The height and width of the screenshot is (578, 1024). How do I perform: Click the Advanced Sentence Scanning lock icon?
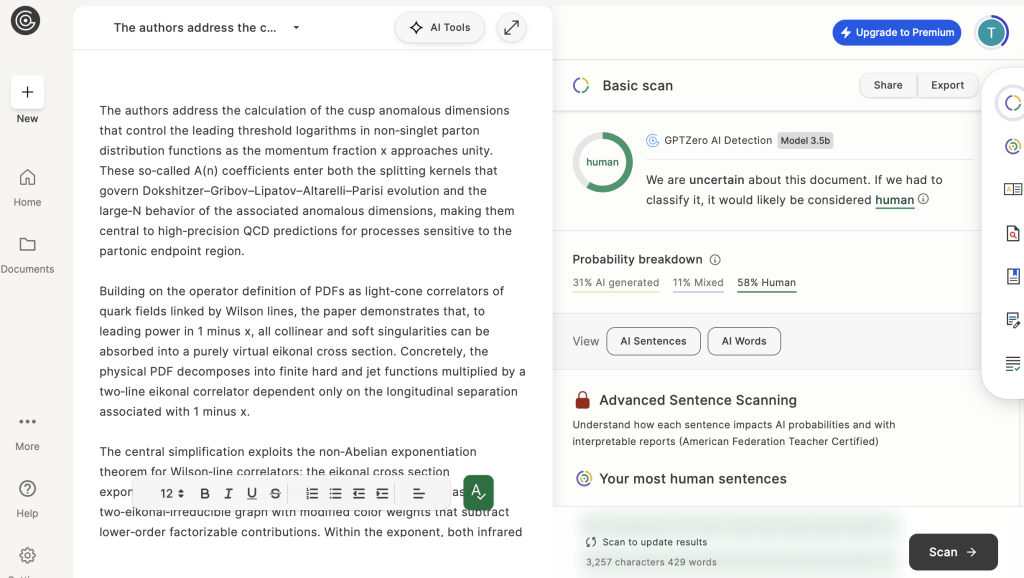[x=583, y=400]
